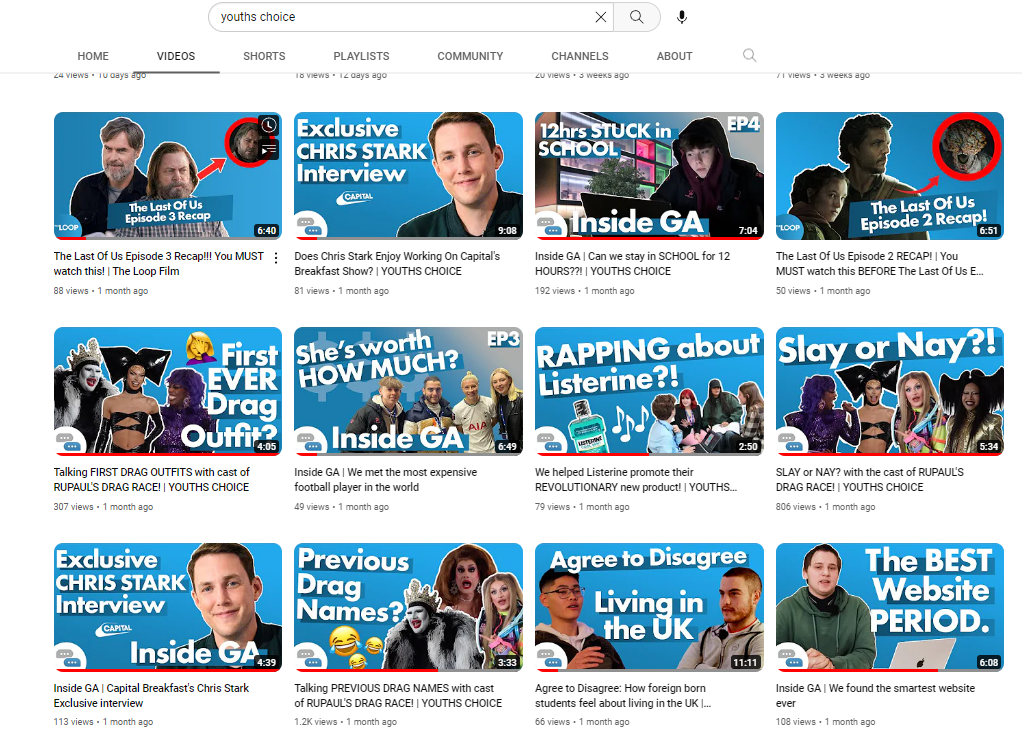Add Episode 3 Recap video to queue

pyautogui.click(x=268, y=150)
